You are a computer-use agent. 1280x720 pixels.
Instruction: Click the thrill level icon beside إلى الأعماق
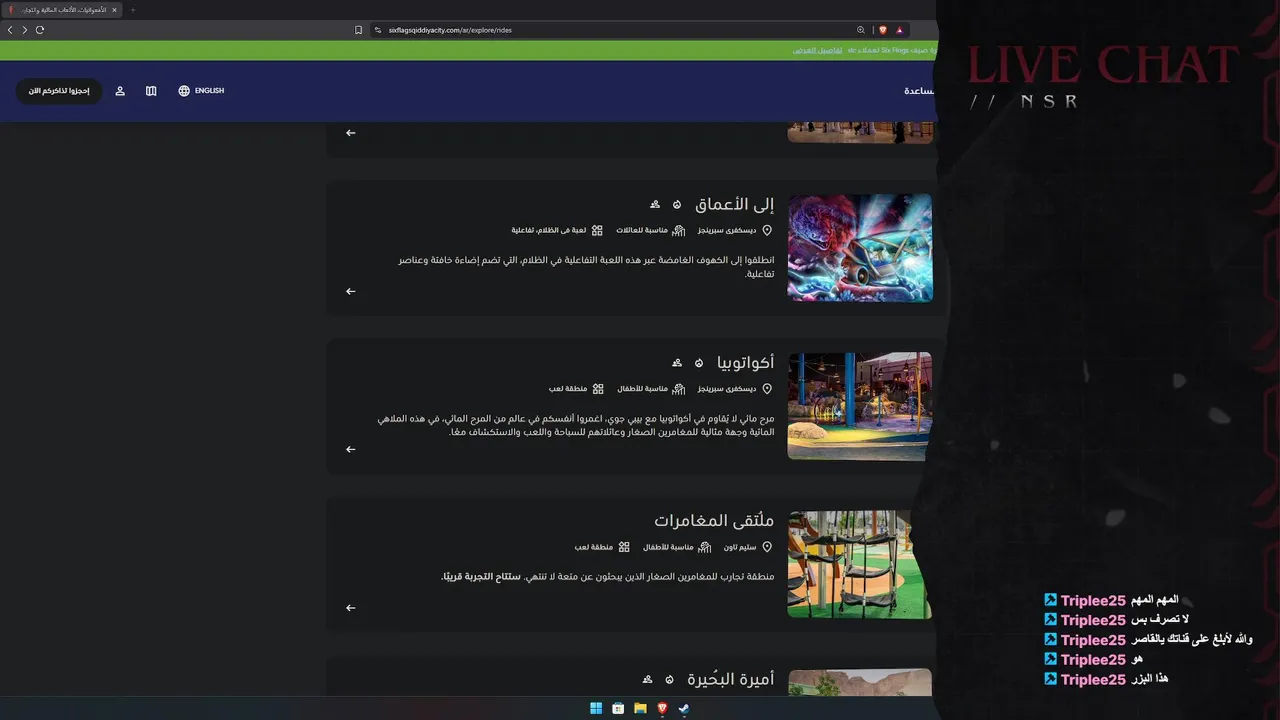point(677,204)
